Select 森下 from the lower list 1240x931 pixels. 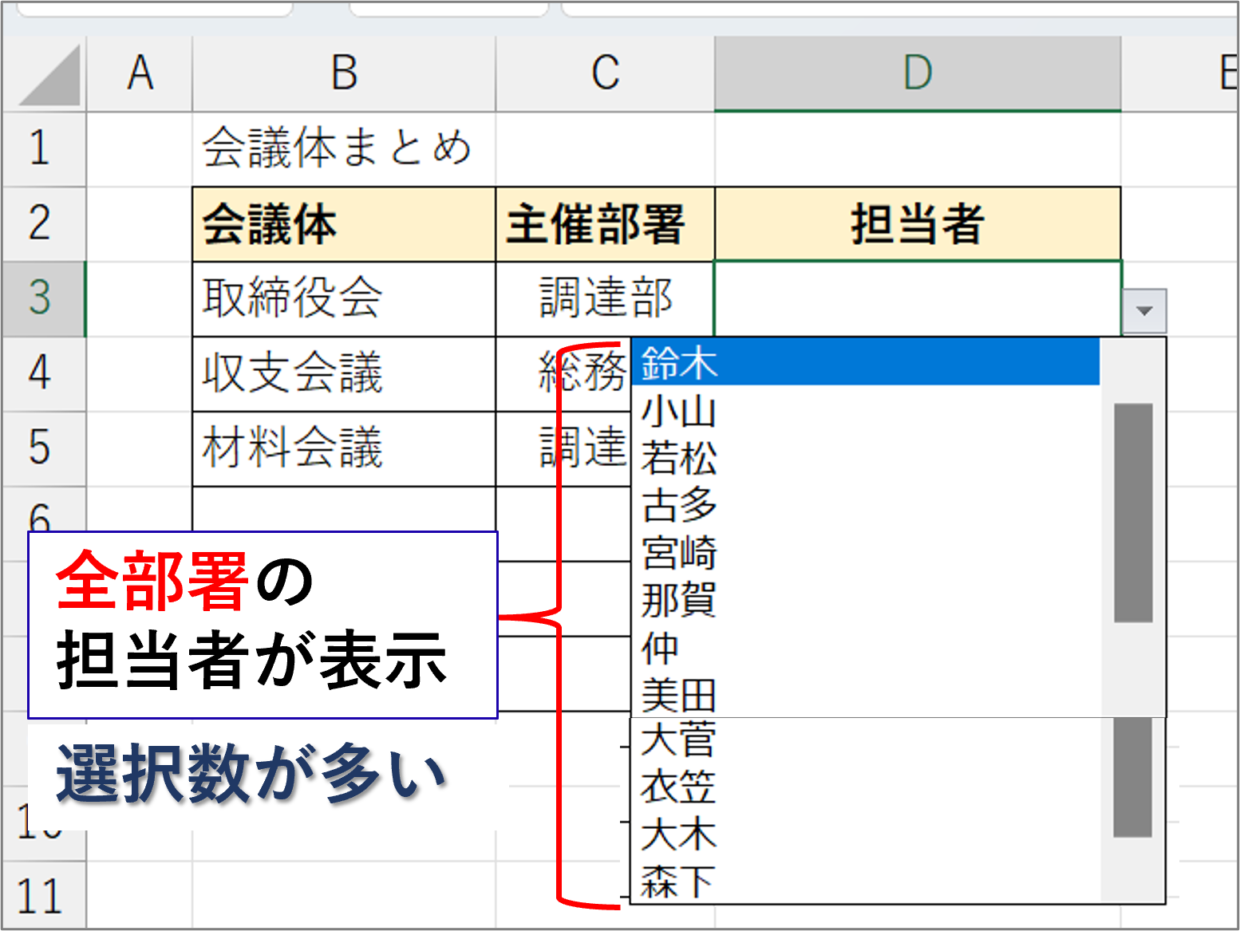[x=866, y=882]
